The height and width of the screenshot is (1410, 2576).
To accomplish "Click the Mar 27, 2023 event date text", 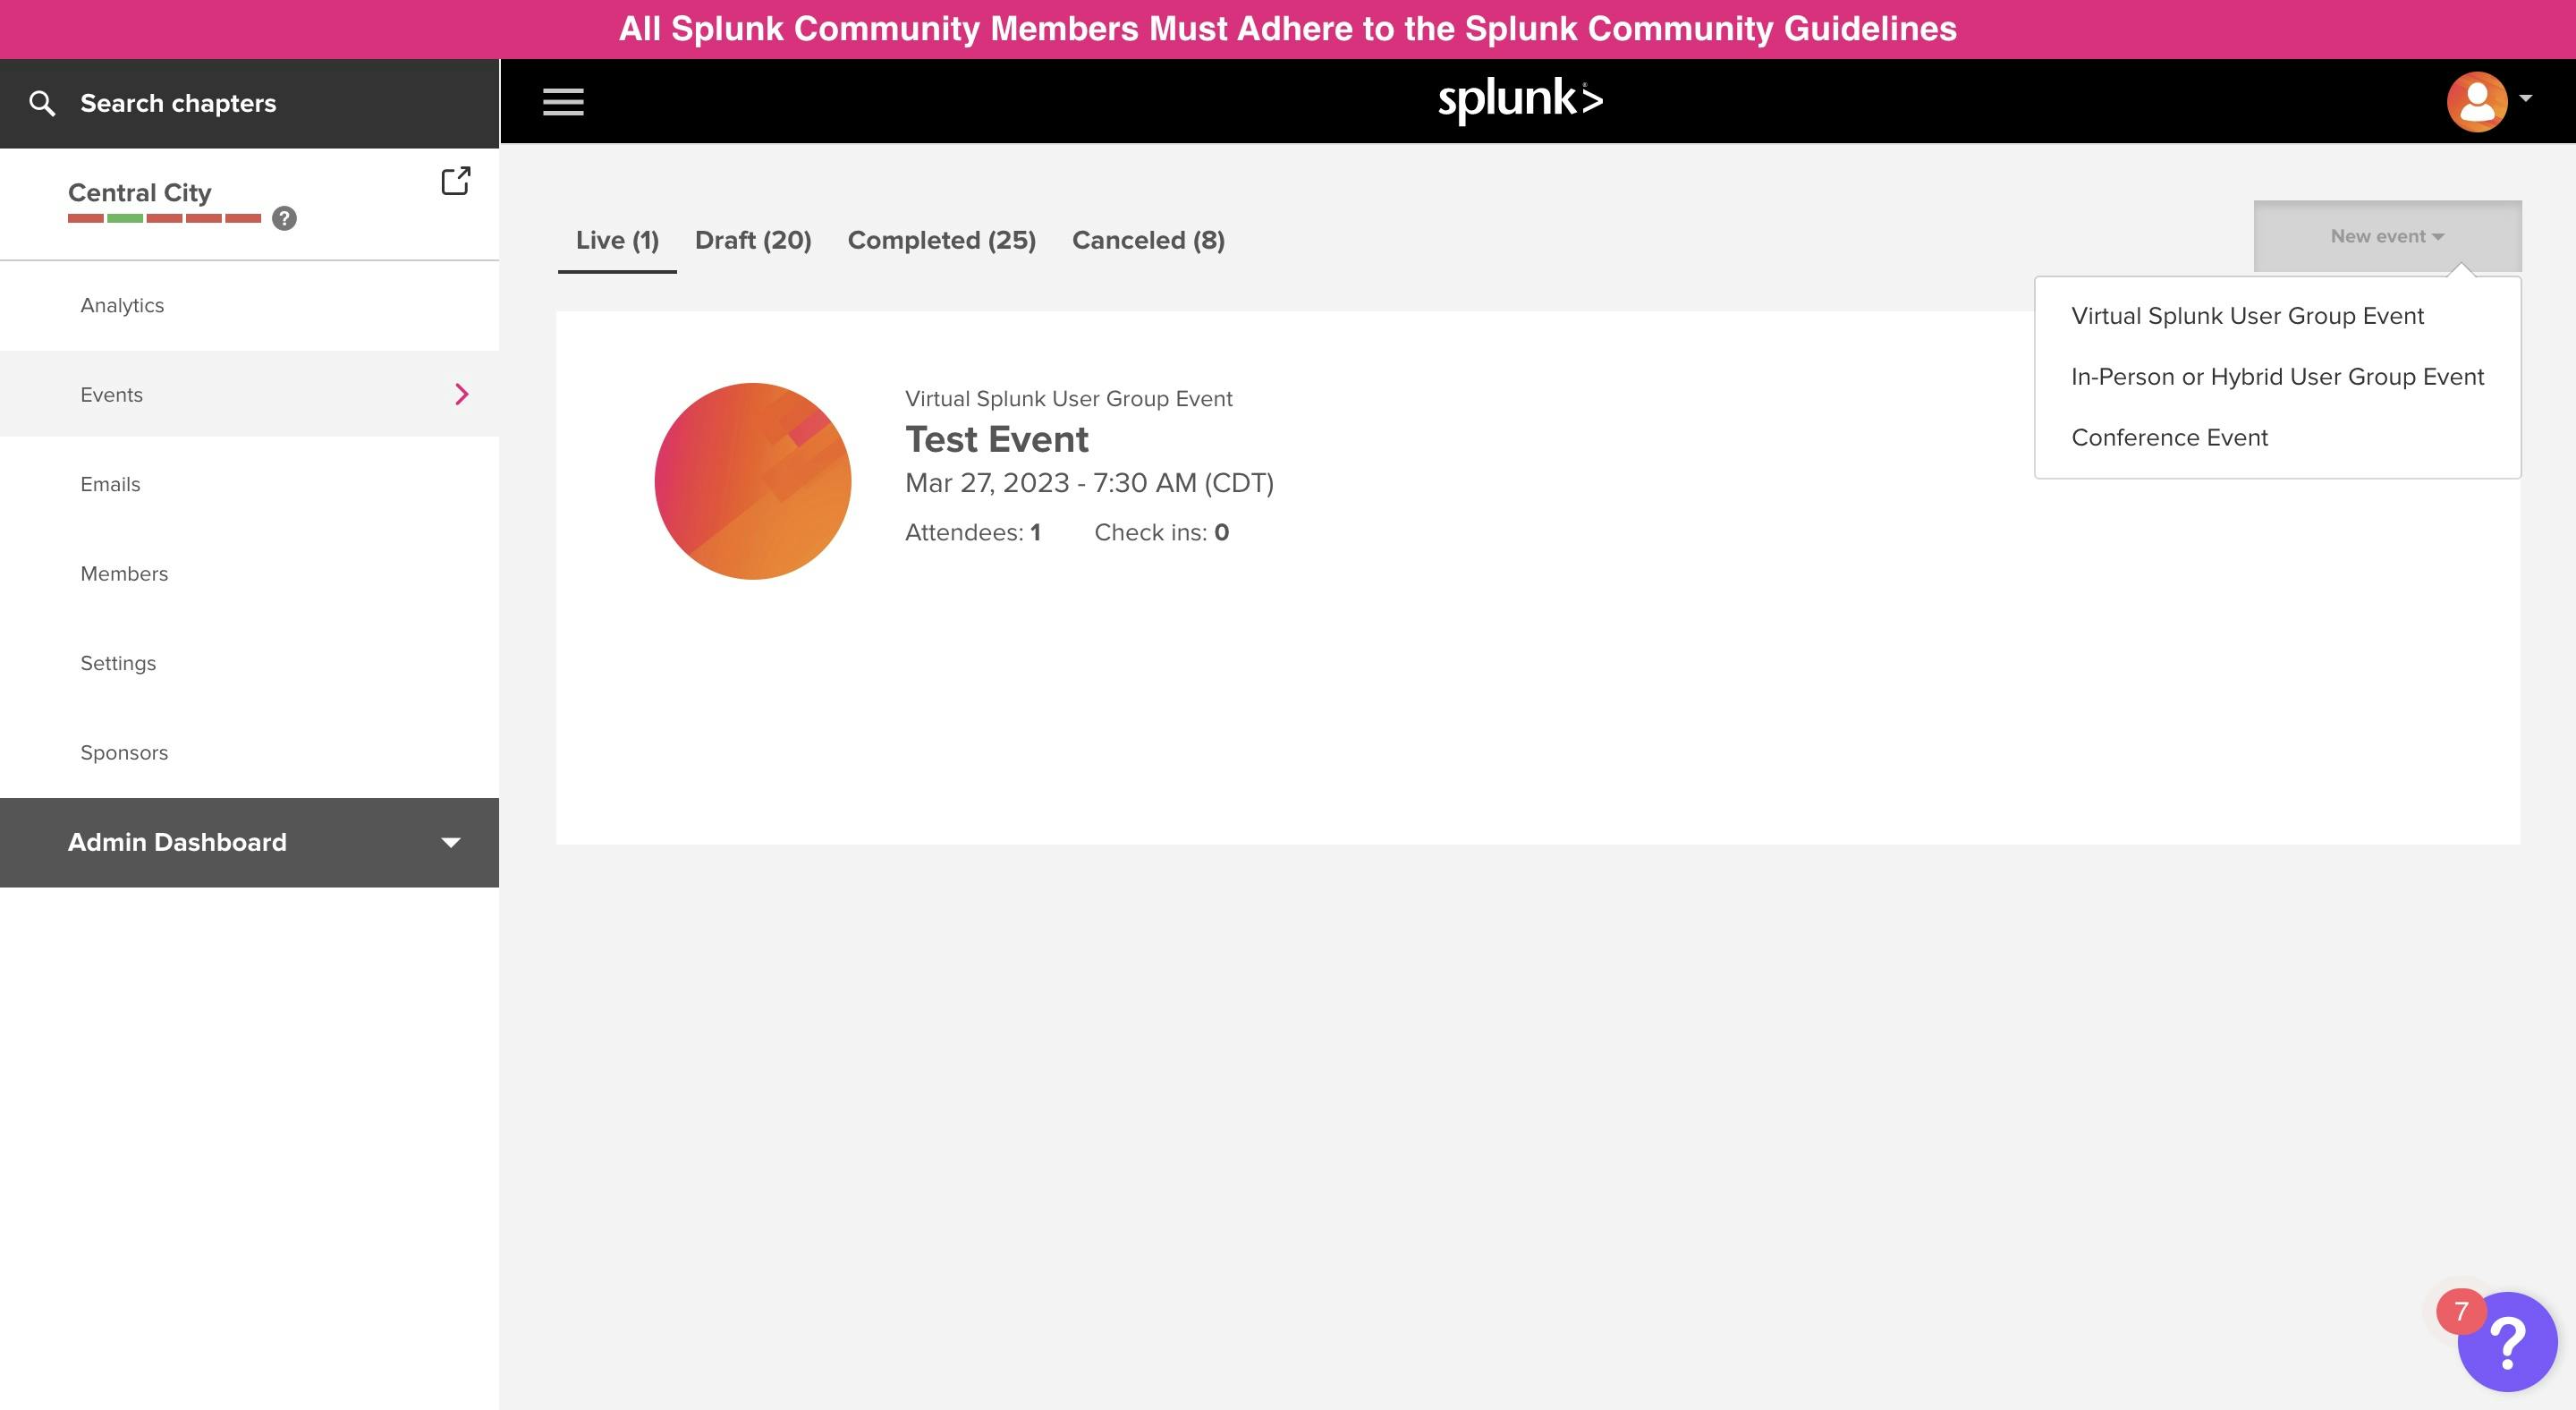I will click(x=1089, y=483).
